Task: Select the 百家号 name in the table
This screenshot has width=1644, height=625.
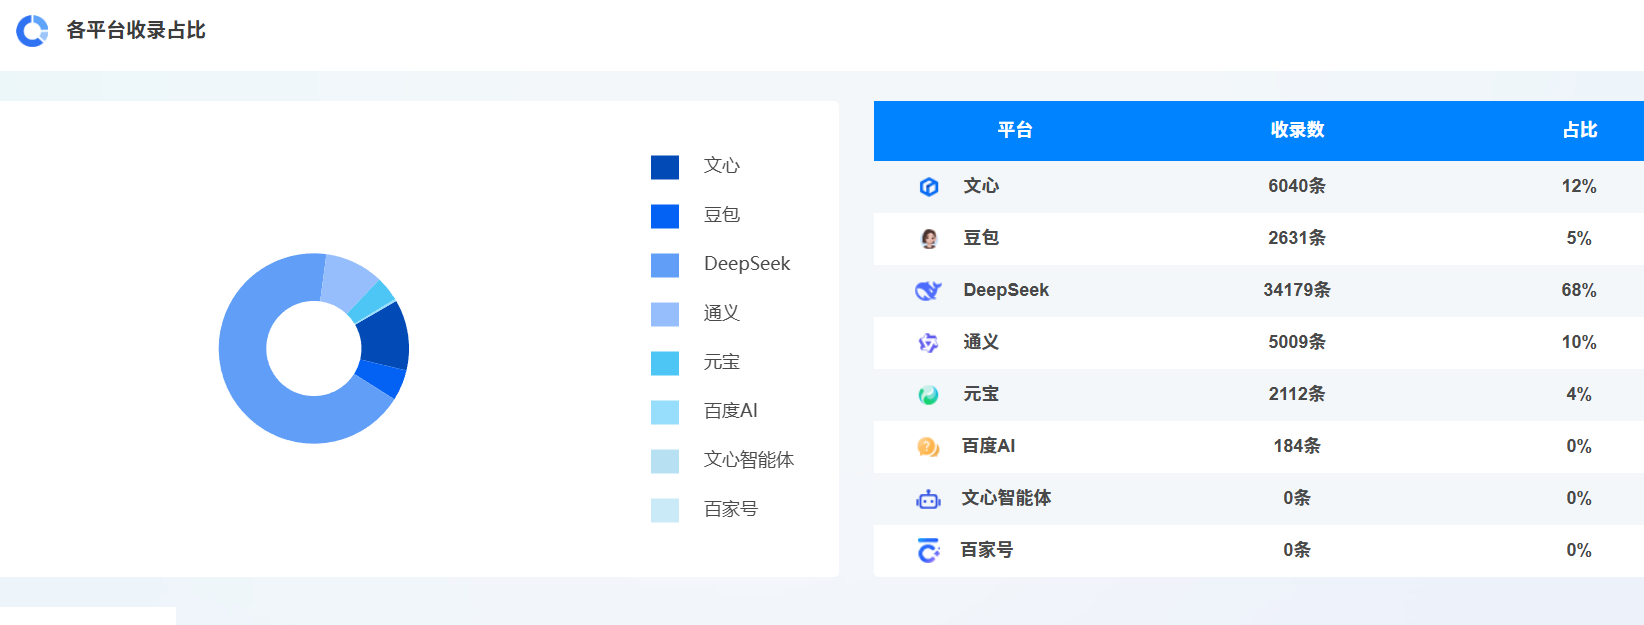Action: 987,550
